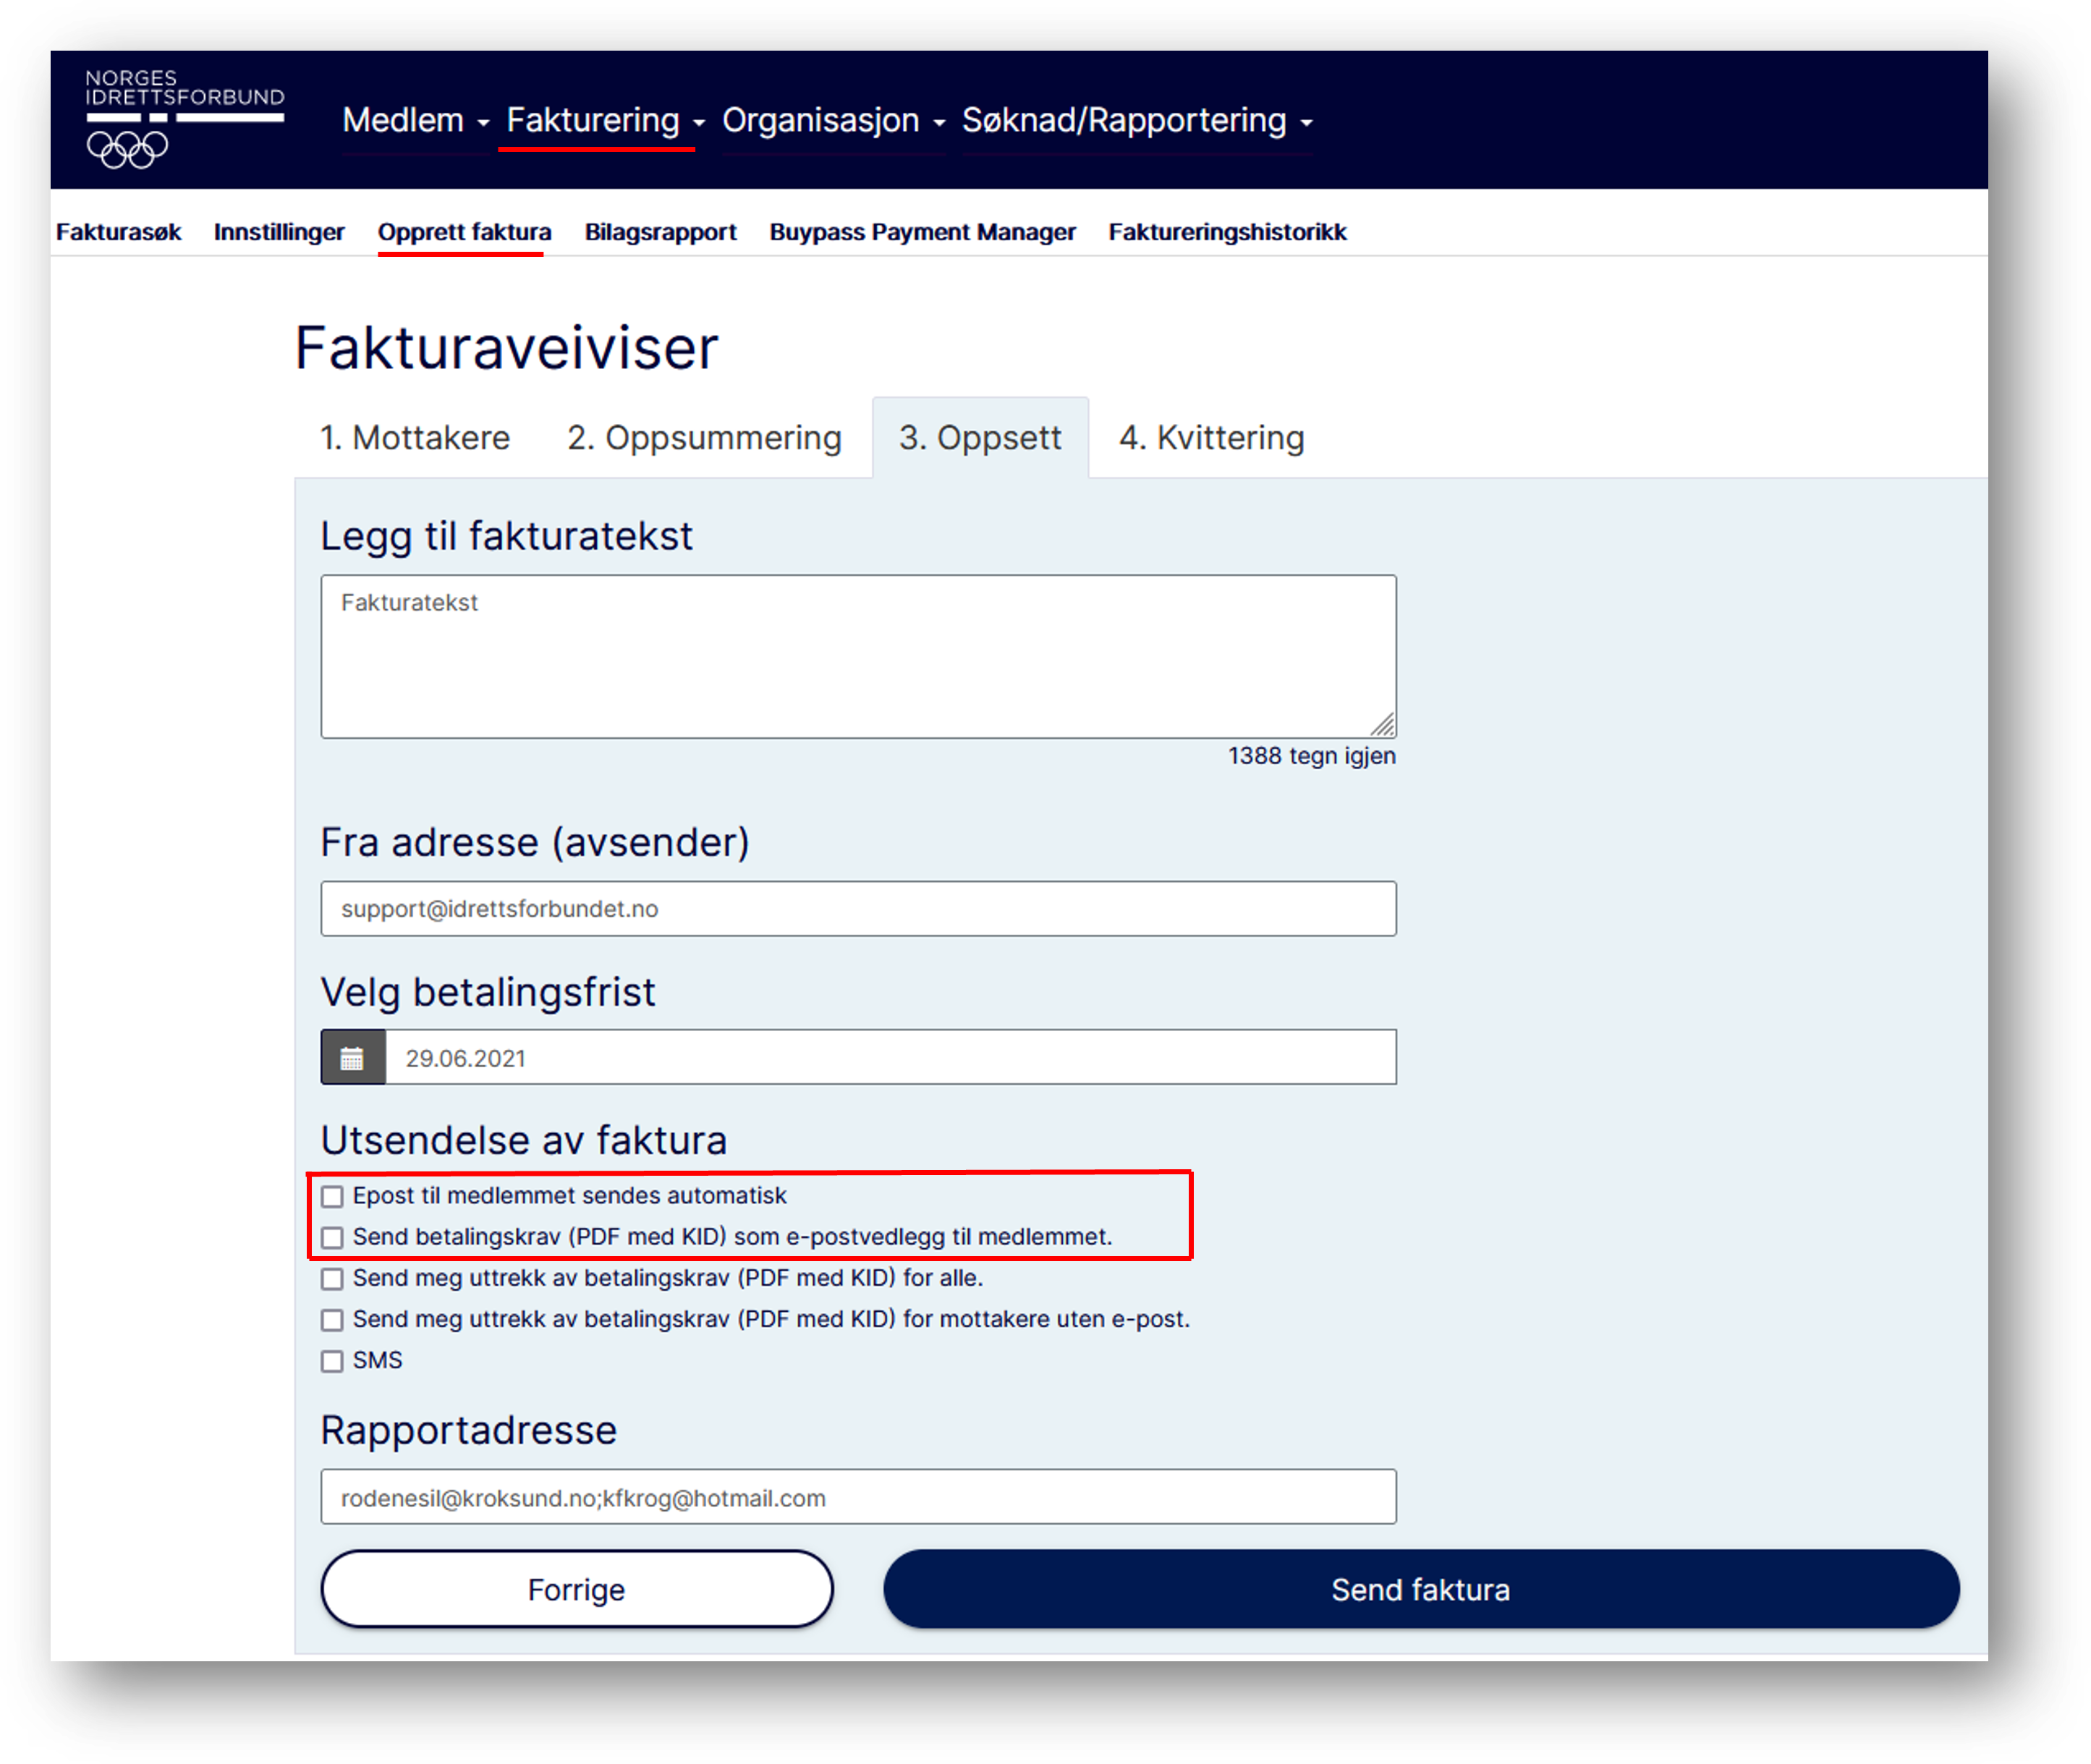Tick 'Send betalingskrav som e-postvedlegg til medlemmet'
The height and width of the screenshot is (1764, 2091).
click(x=332, y=1238)
